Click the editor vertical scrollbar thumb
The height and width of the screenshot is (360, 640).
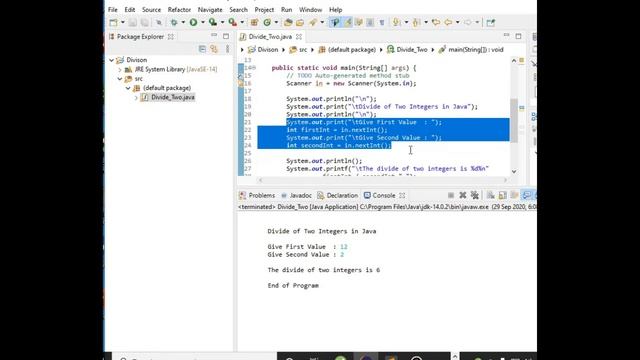pos(514,120)
